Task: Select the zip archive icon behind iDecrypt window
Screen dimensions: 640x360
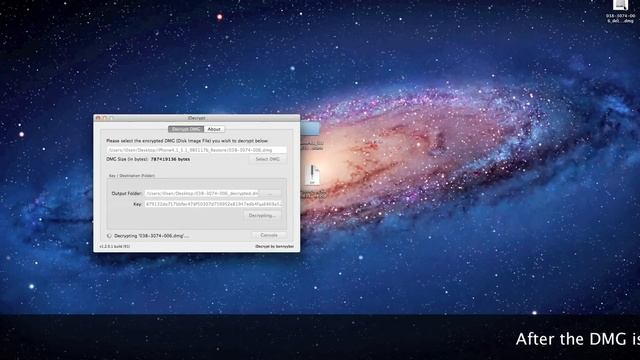Action: click(x=313, y=175)
